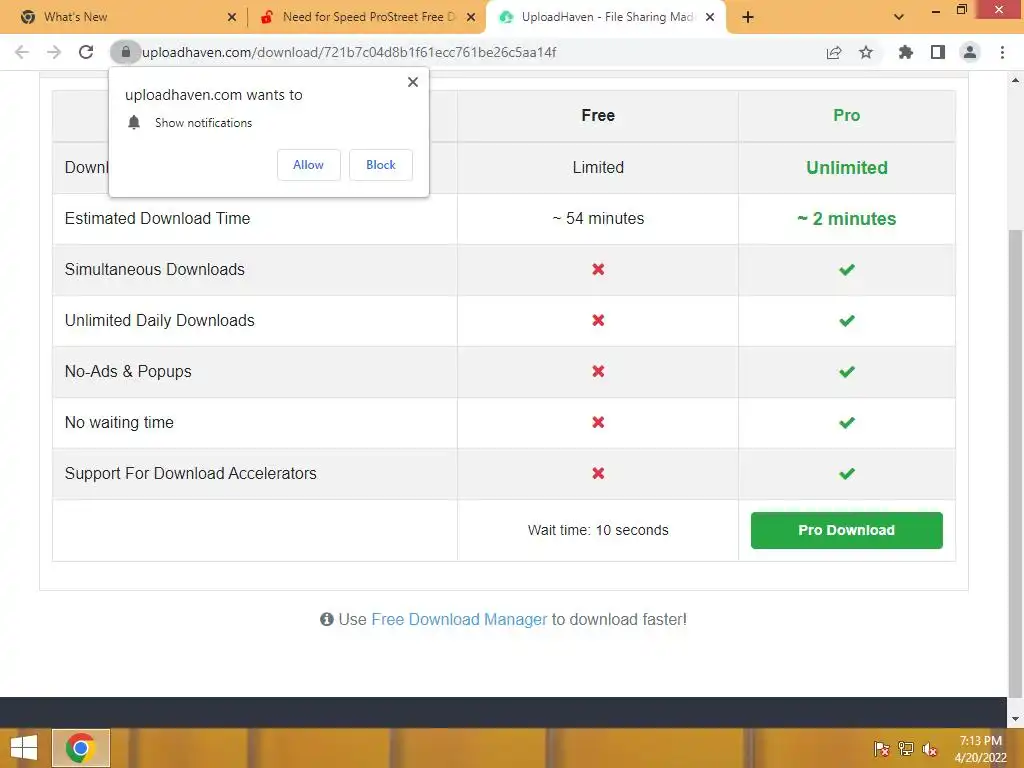Screen dimensions: 1024x768
Task: Click the 'Unlimited' Pro cell
Action: [x=846, y=168]
